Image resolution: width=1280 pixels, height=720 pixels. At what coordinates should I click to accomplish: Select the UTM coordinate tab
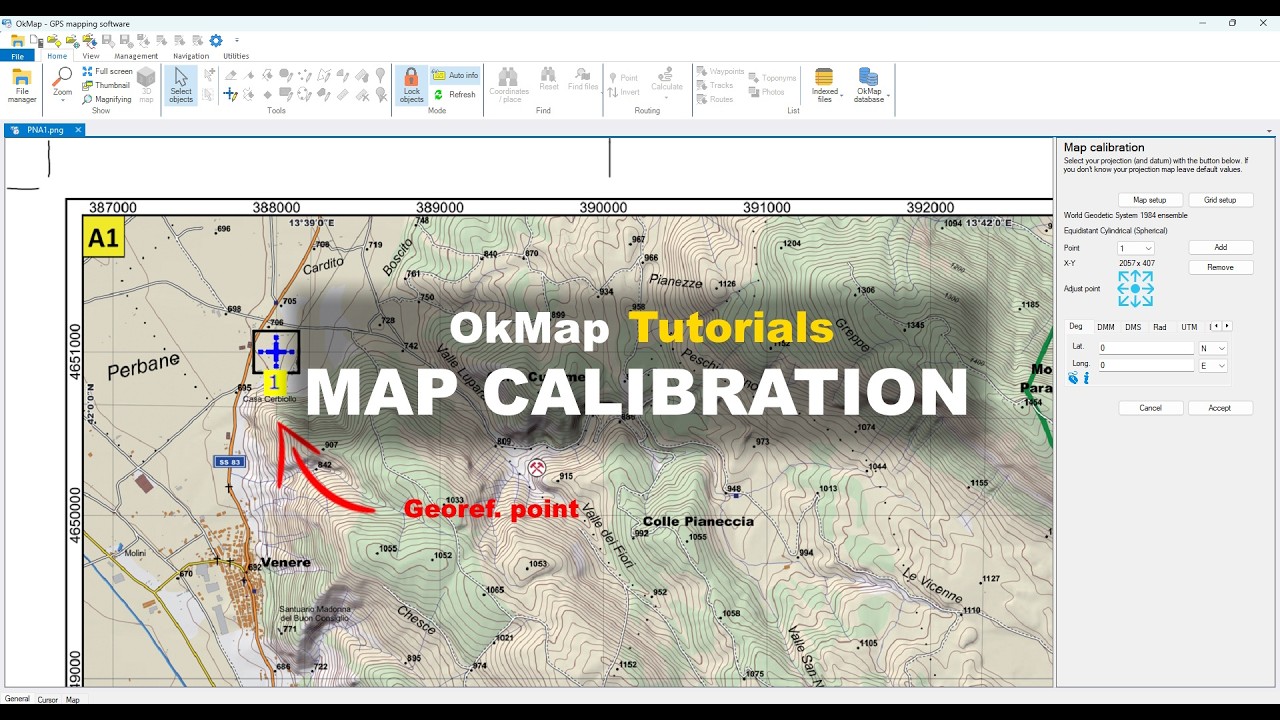[x=1189, y=327]
